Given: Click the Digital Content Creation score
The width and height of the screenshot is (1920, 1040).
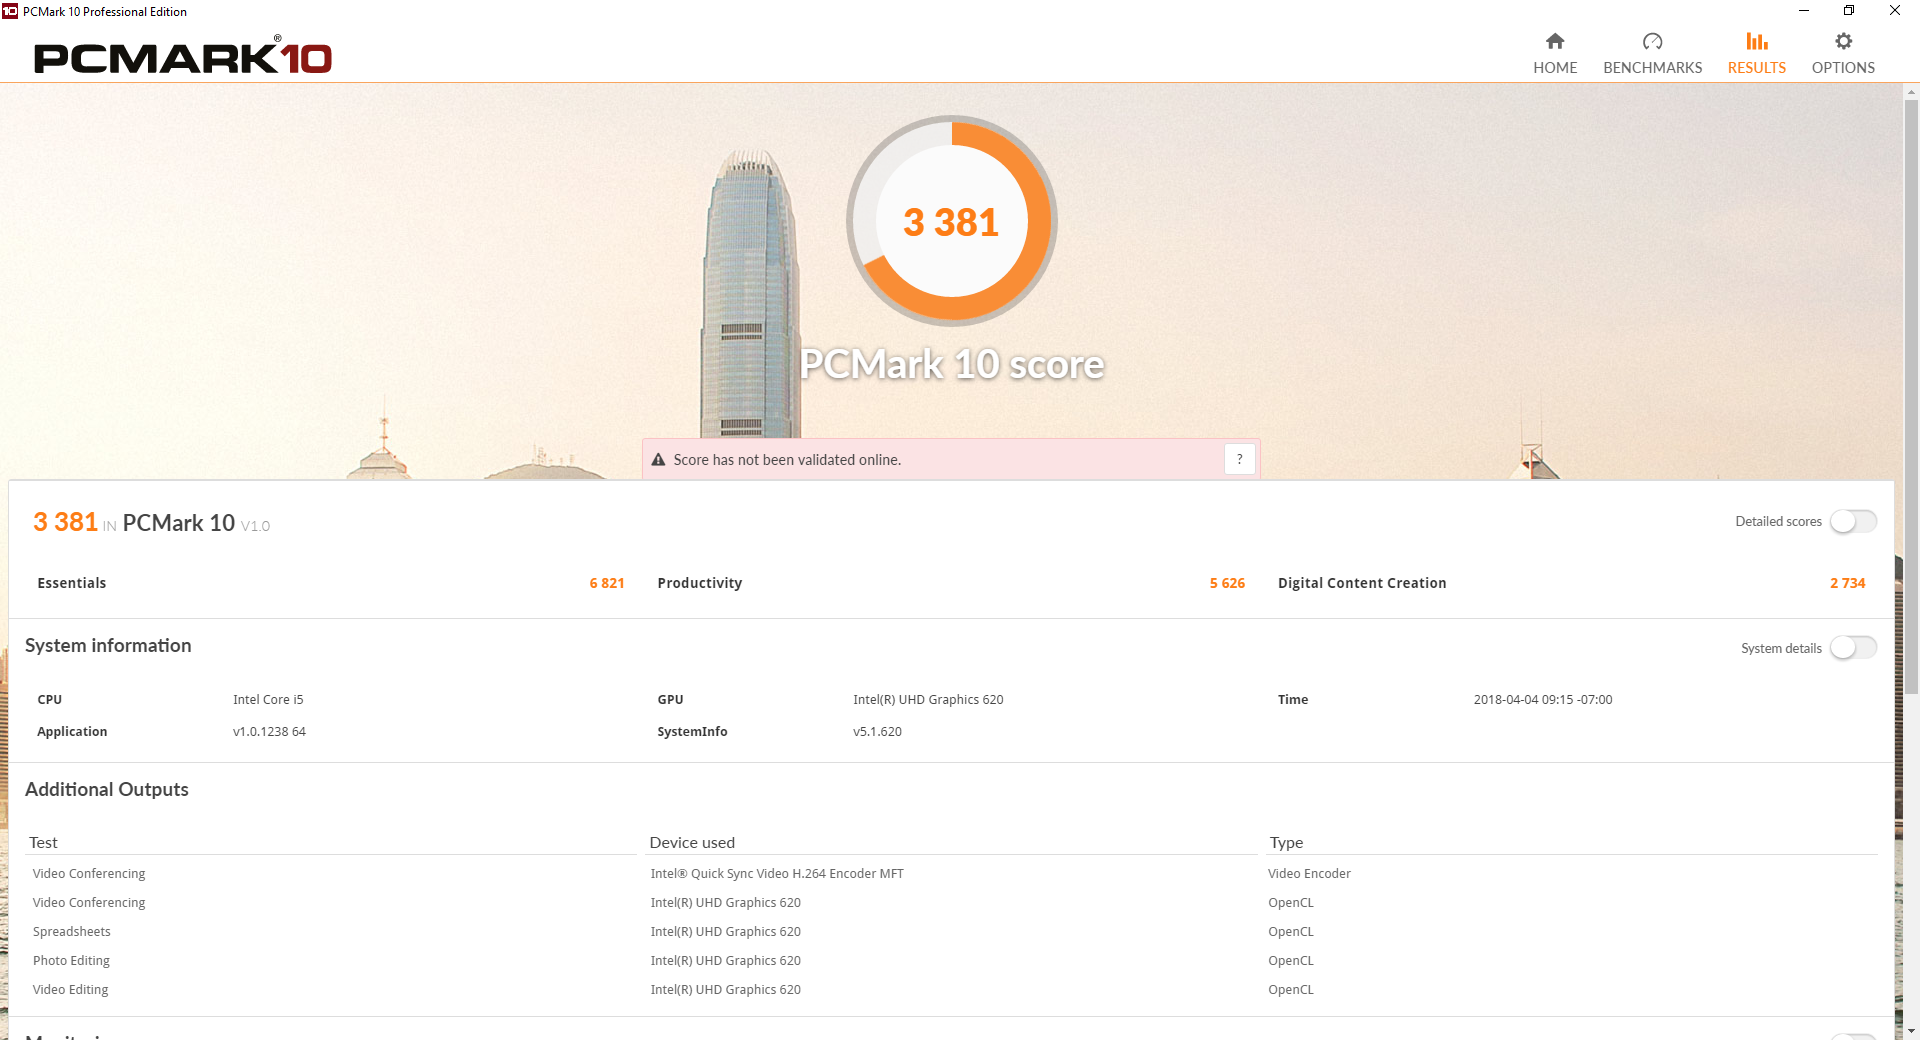Looking at the screenshot, I should pyautogui.click(x=1847, y=583).
